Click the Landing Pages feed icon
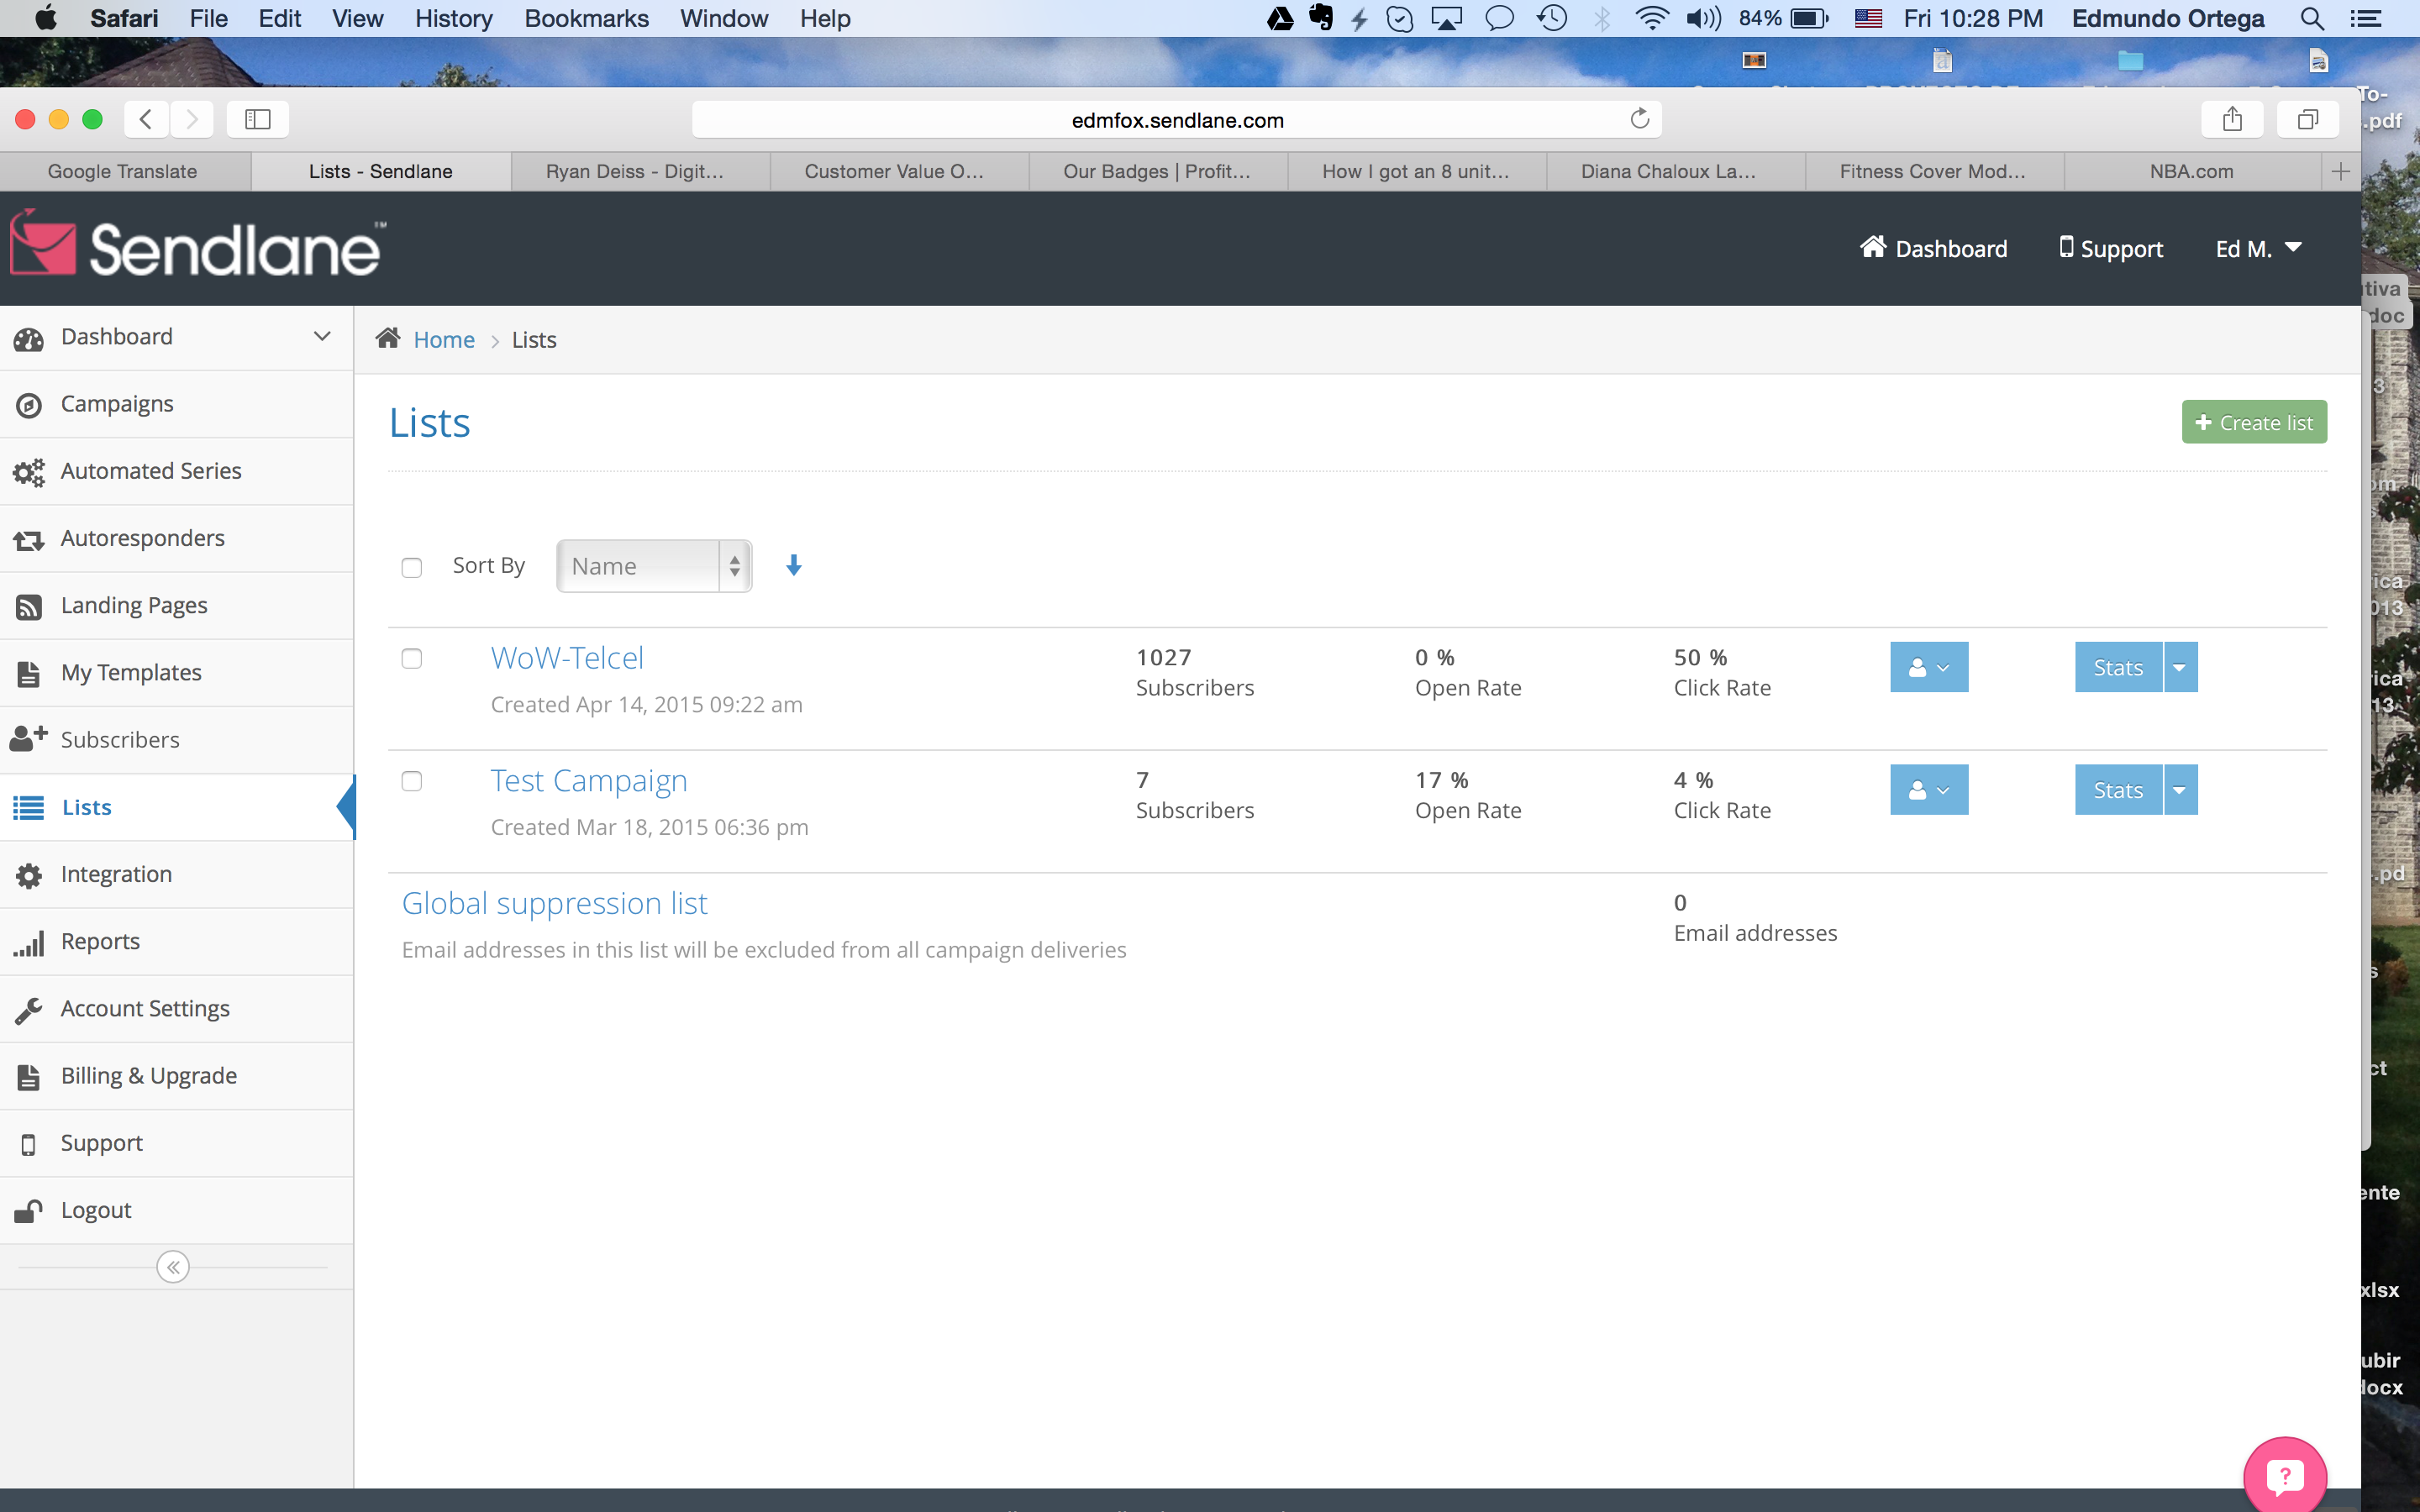Image resolution: width=2420 pixels, height=1512 pixels. [29, 607]
